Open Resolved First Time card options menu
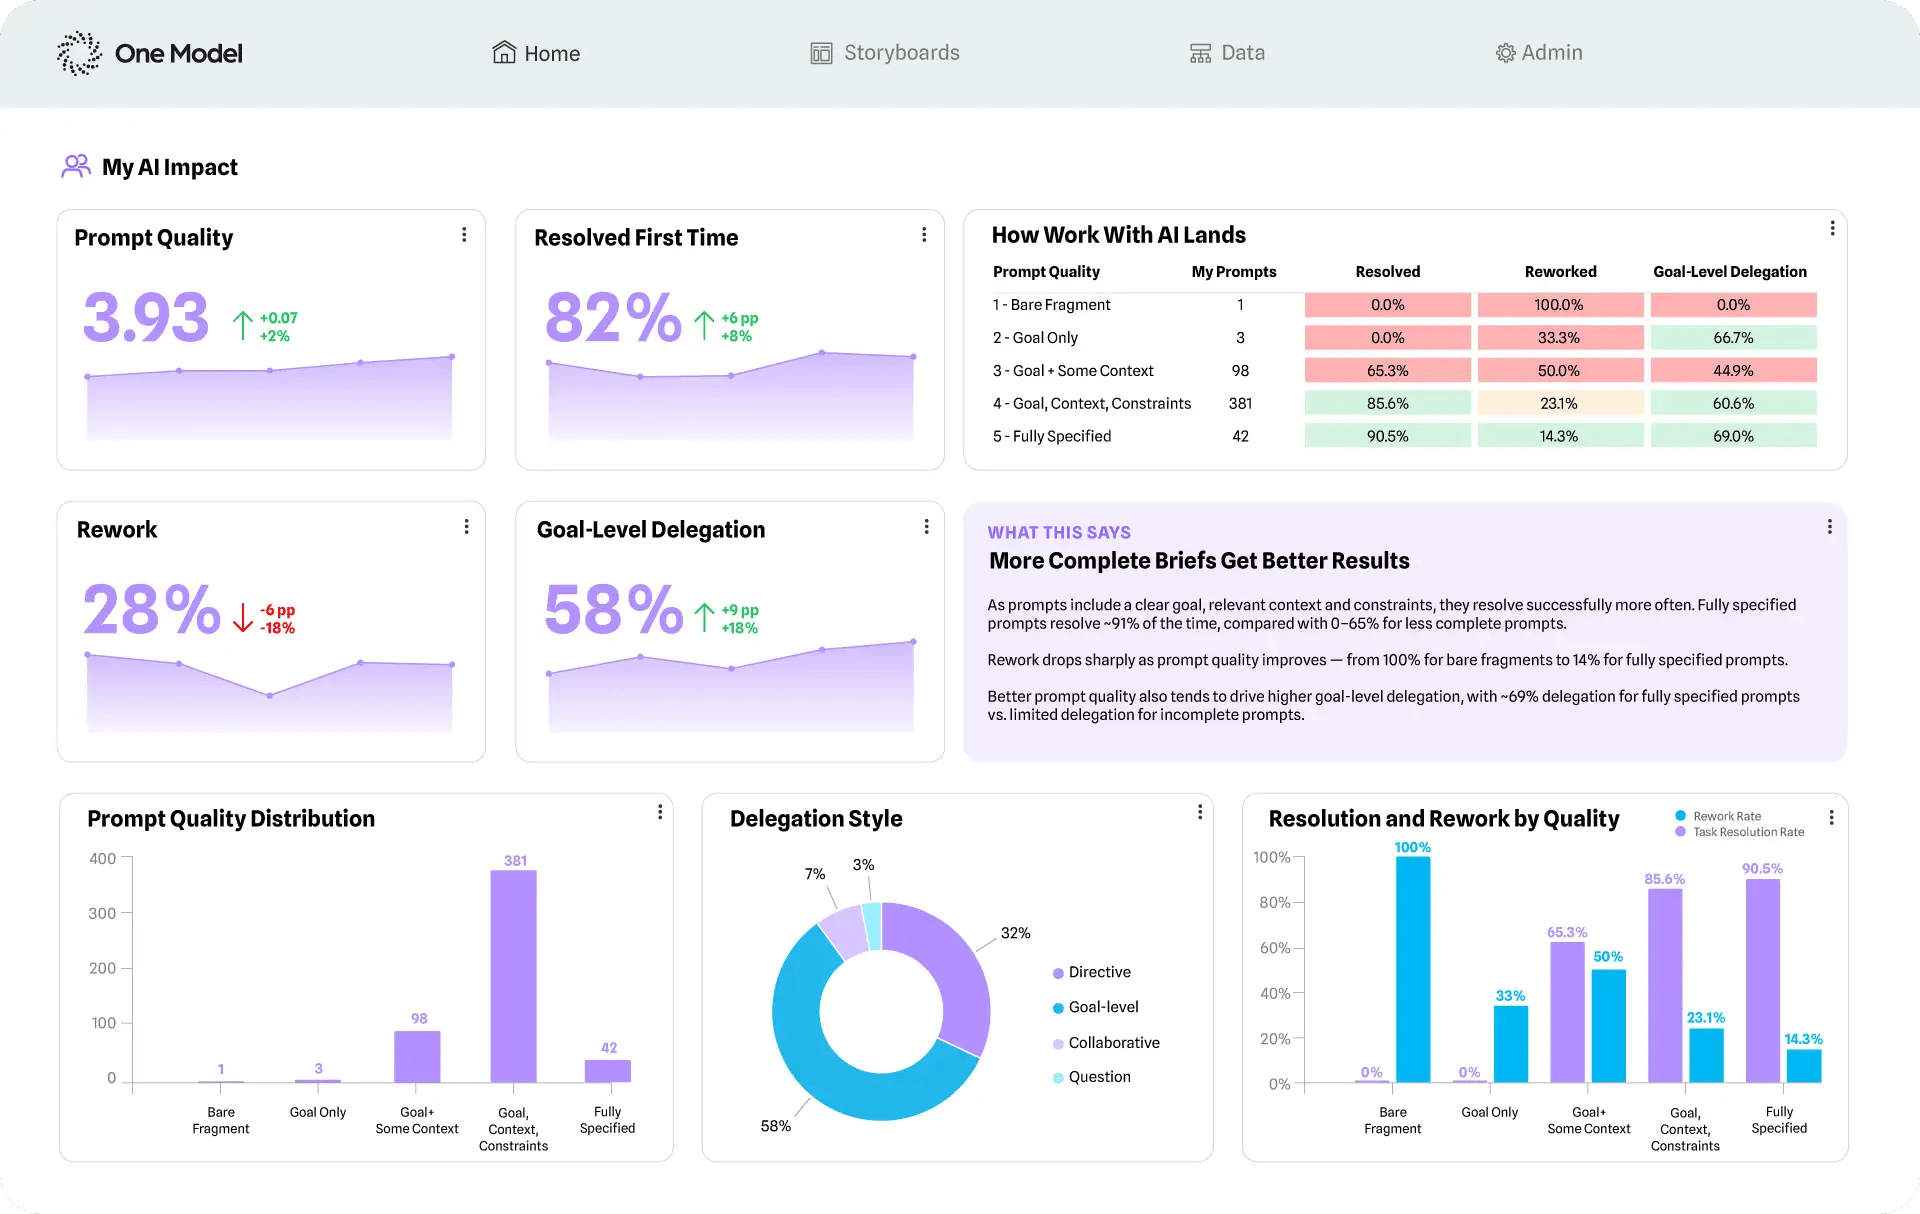1920x1214 pixels. coord(924,234)
